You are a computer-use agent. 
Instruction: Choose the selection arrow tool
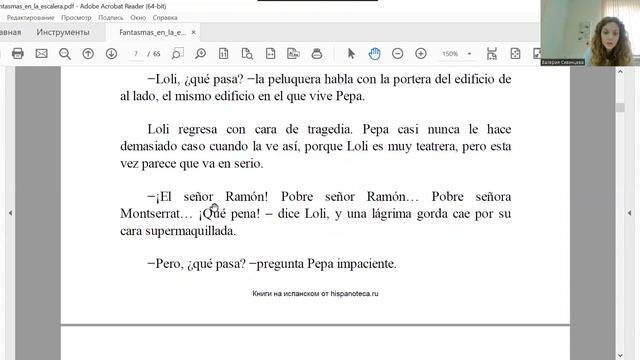pyautogui.click(x=351, y=53)
